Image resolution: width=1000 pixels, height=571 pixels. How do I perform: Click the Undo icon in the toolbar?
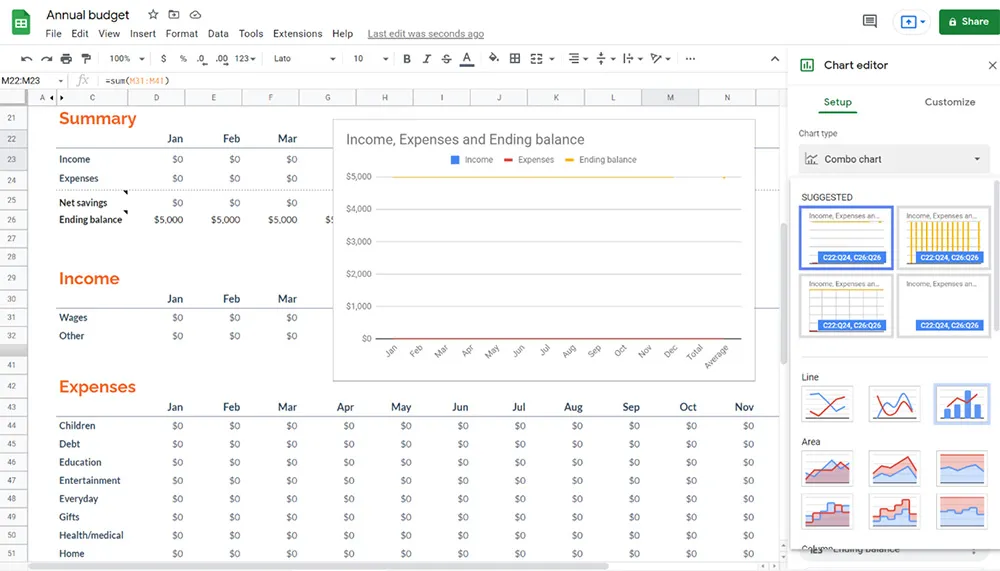pyautogui.click(x=27, y=59)
